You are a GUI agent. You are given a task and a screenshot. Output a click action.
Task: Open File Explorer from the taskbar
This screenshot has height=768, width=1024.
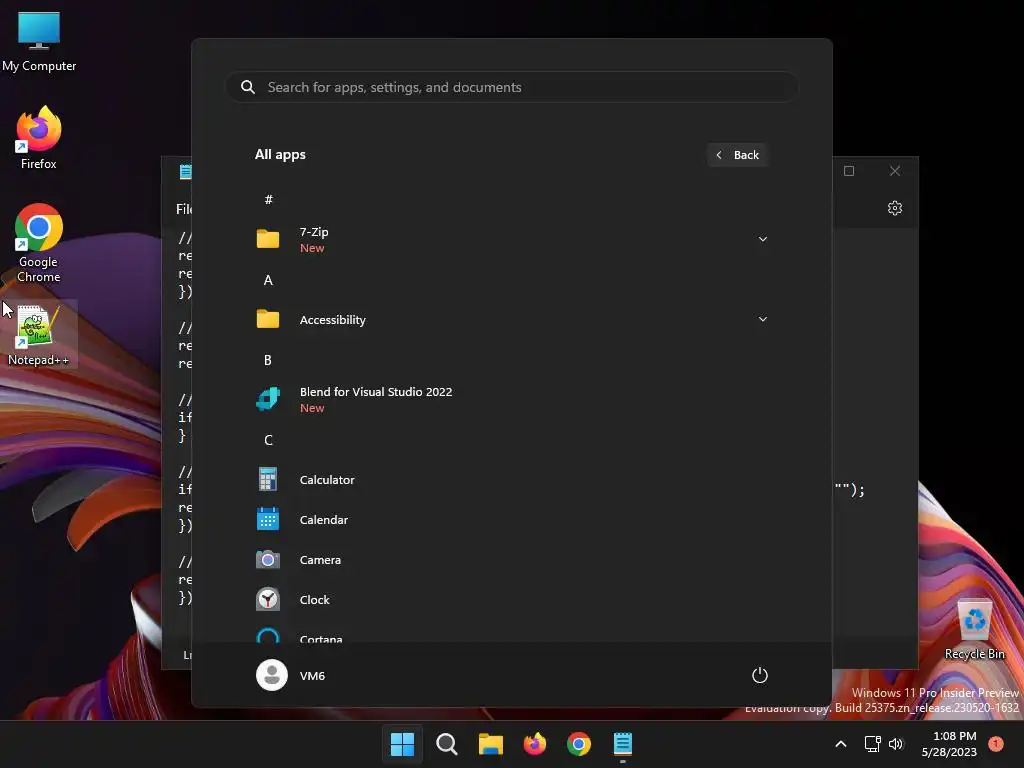pos(490,744)
